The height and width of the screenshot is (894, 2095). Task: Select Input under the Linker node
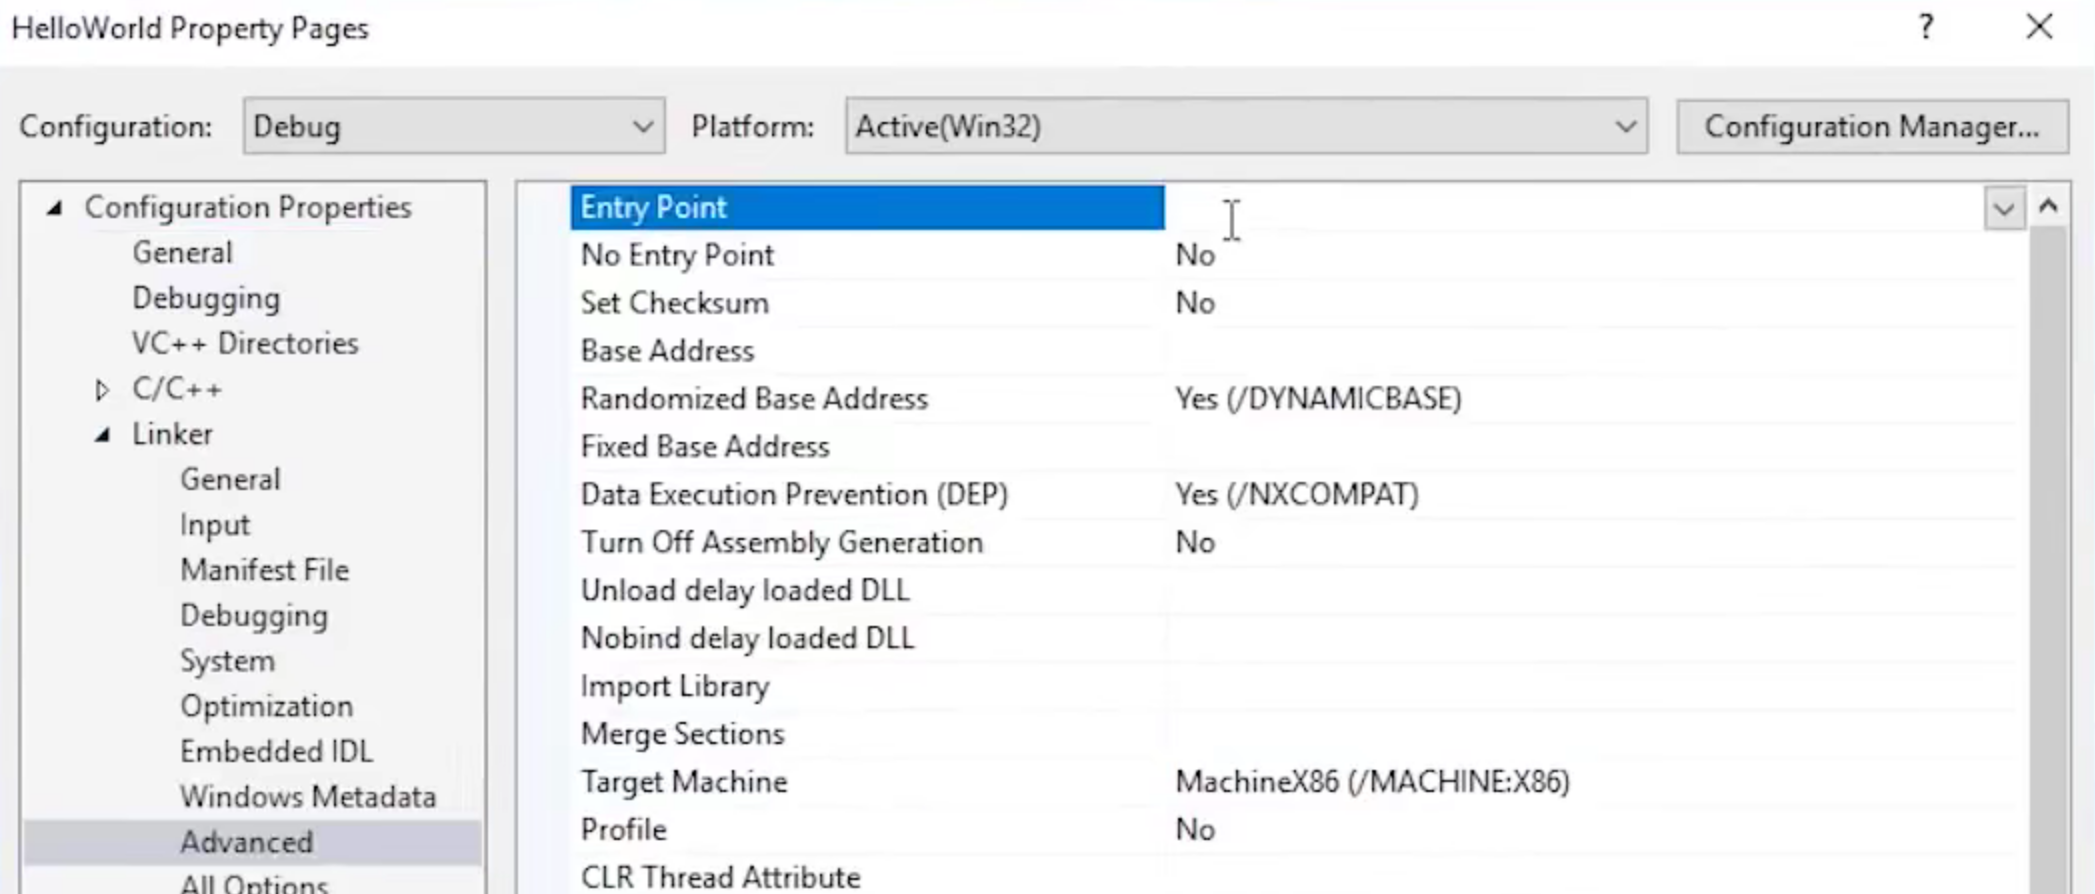[215, 525]
